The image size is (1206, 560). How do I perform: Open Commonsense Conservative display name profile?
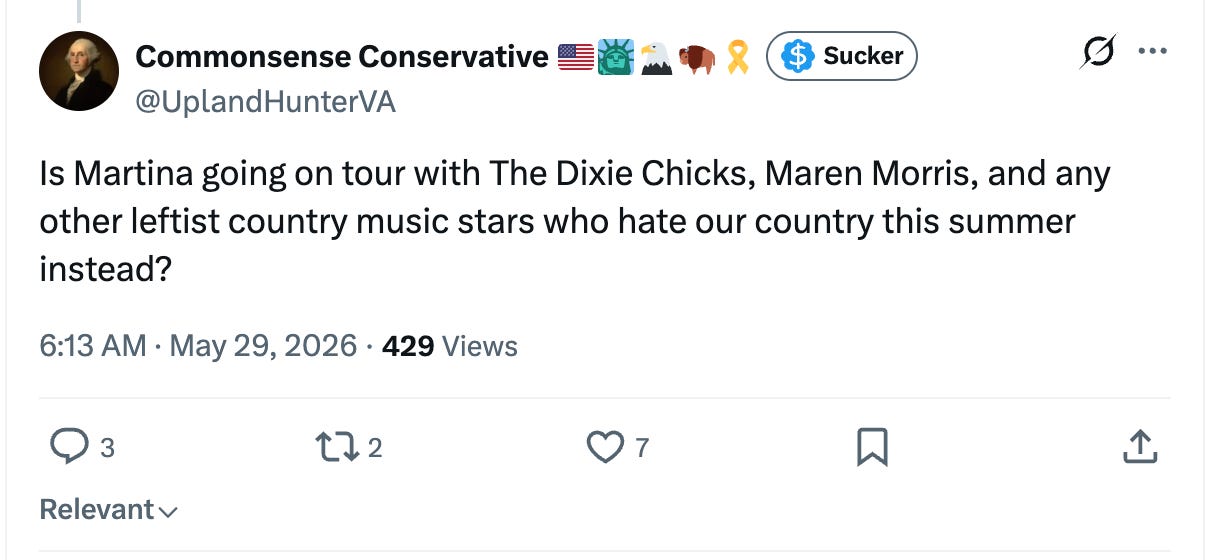coord(342,57)
